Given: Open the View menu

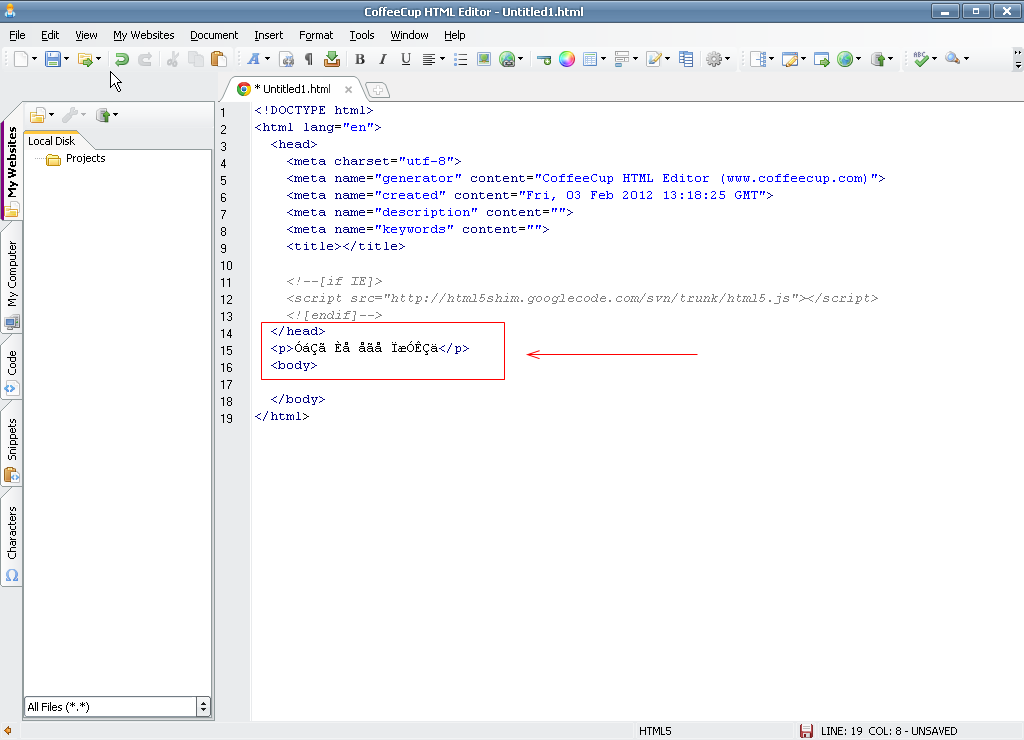Looking at the screenshot, I should (86, 35).
